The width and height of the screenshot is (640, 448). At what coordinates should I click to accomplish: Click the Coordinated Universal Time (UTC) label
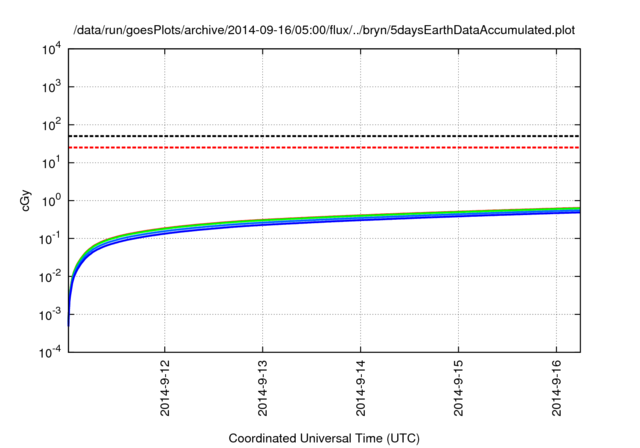point(324,438)
